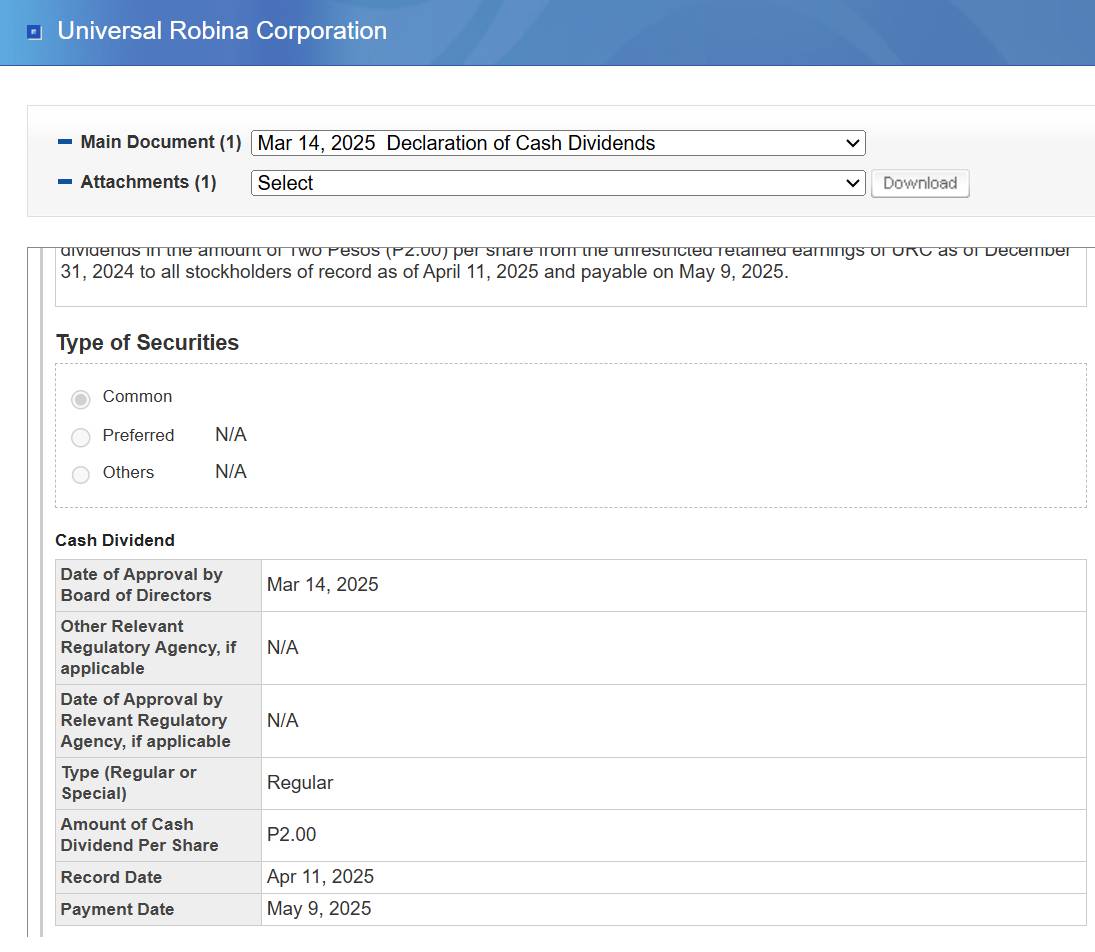Screen dimensions: 1095x952
Task: Click the Download button
Action: [x=920, y=183]
